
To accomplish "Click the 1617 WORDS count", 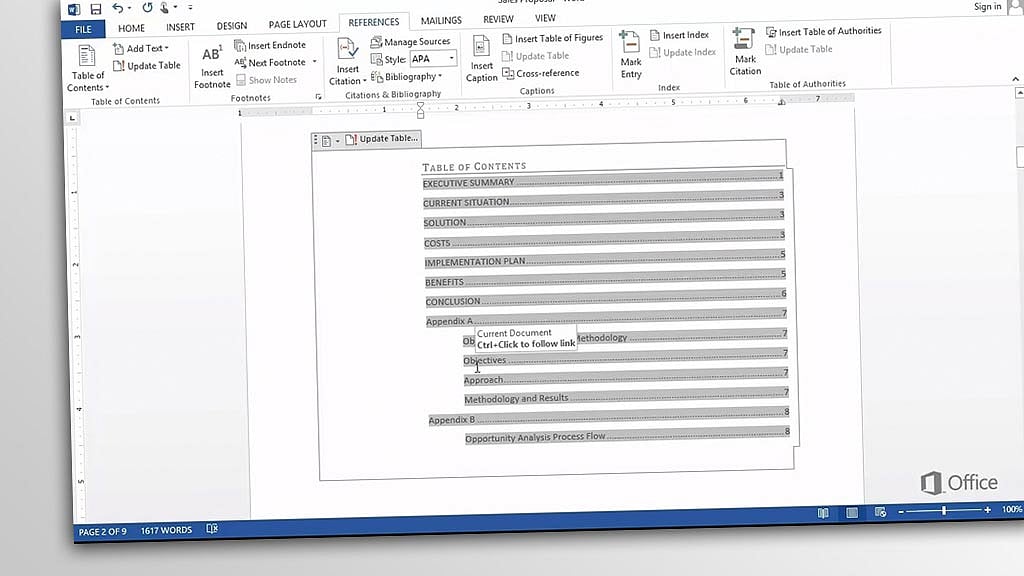I will [x=166, y=530].
